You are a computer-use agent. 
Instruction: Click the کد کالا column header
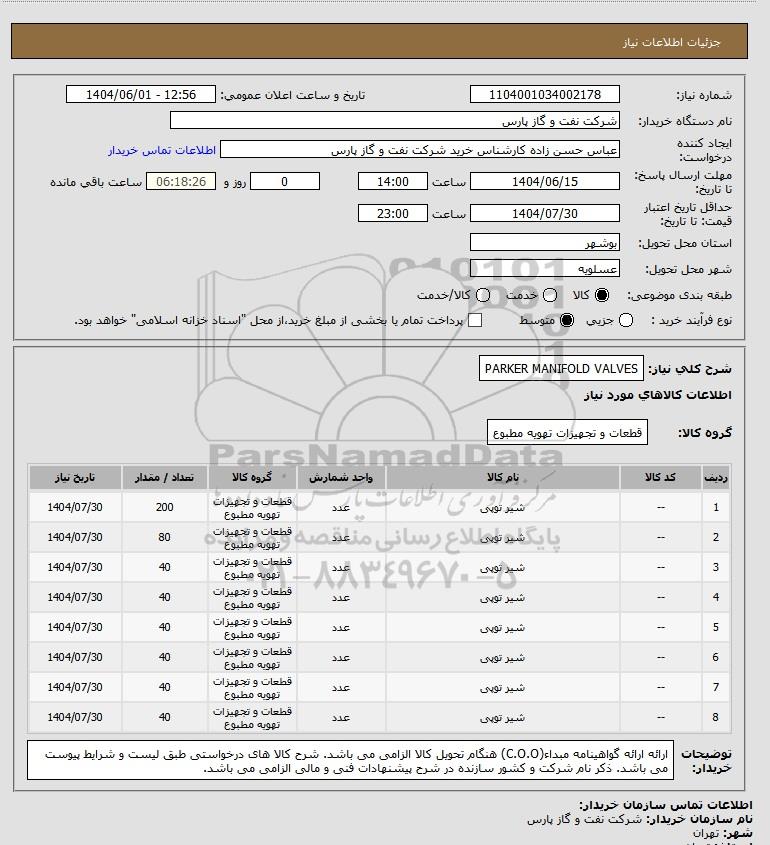click(x=661, y=477)
